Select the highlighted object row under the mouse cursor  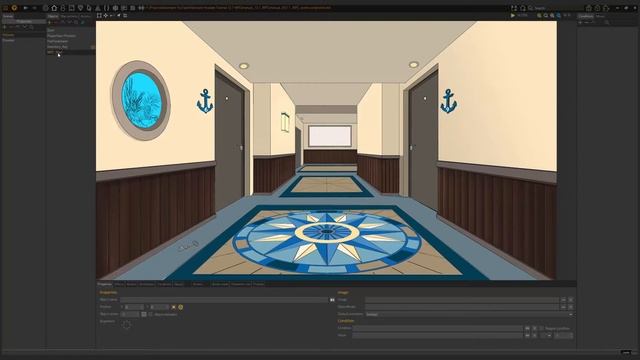70,52
